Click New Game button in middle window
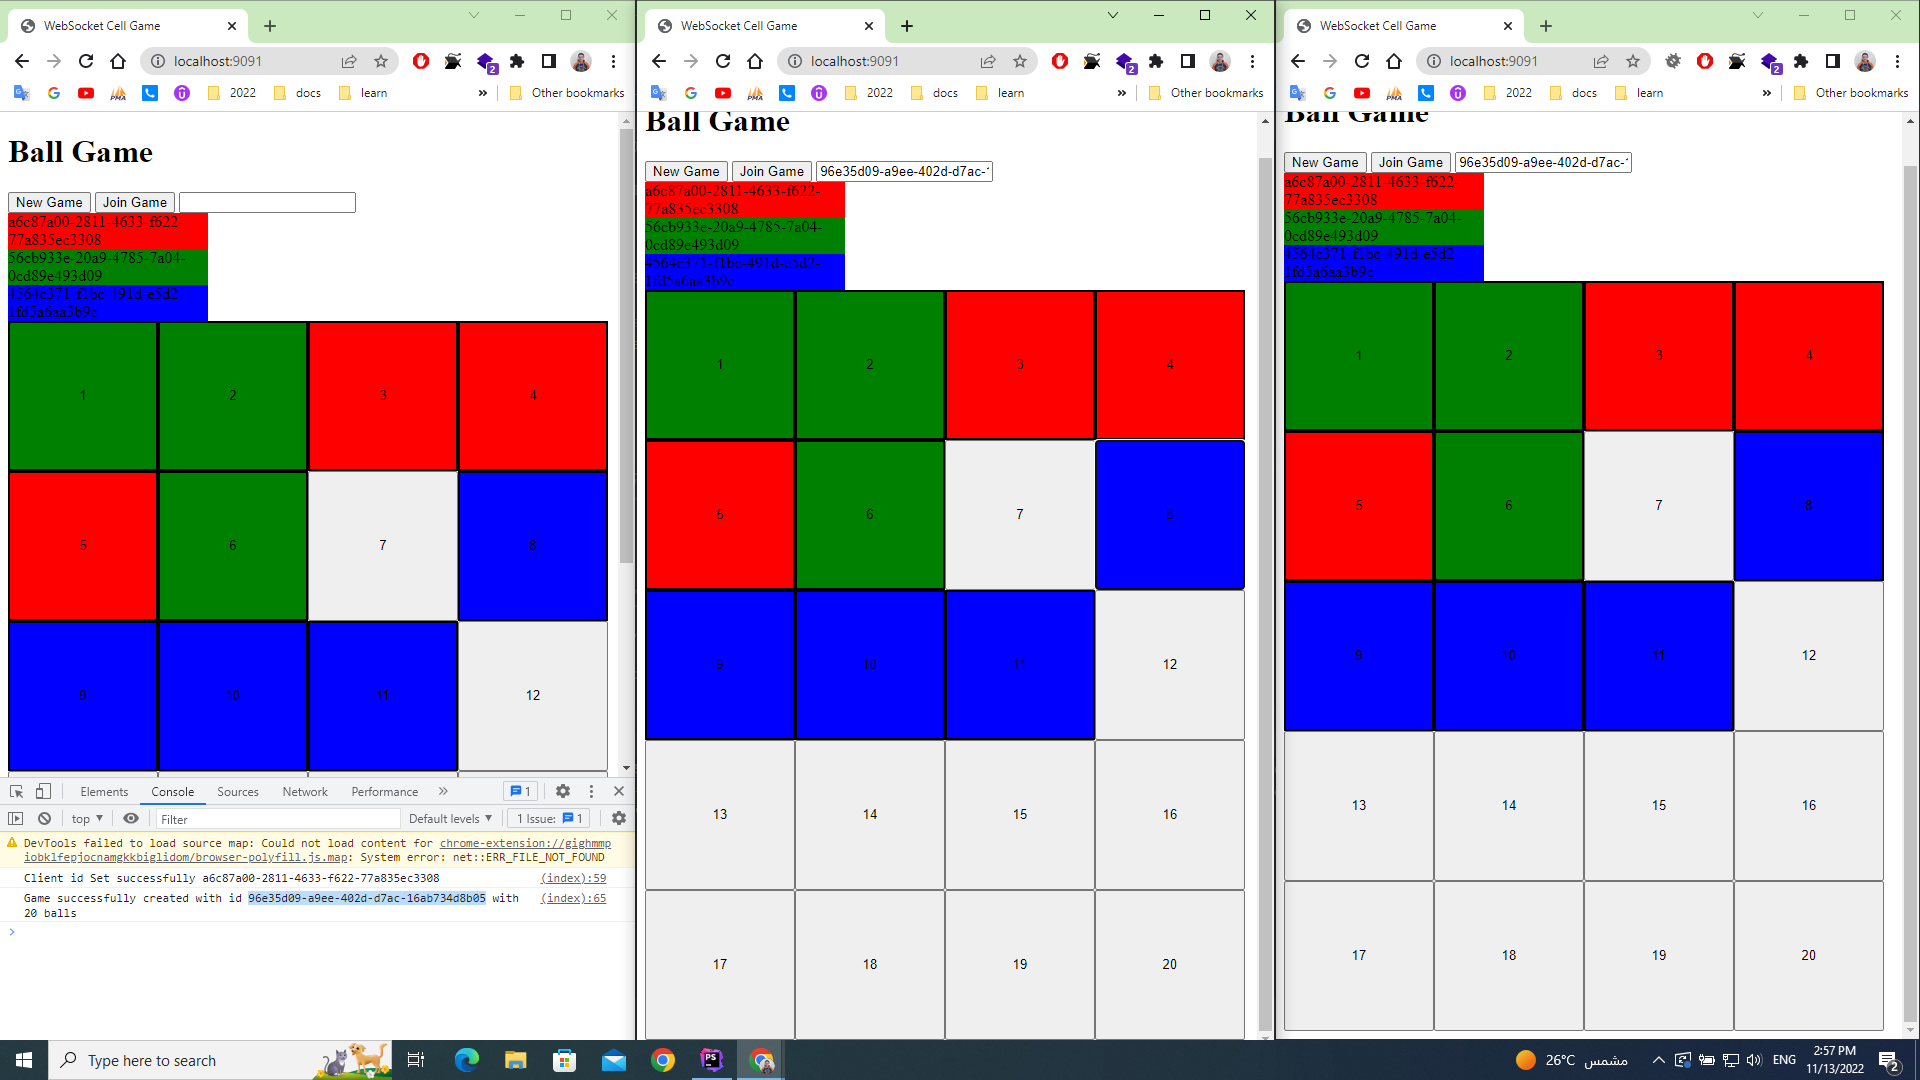1920x1080 pixels. coord(686,171)
